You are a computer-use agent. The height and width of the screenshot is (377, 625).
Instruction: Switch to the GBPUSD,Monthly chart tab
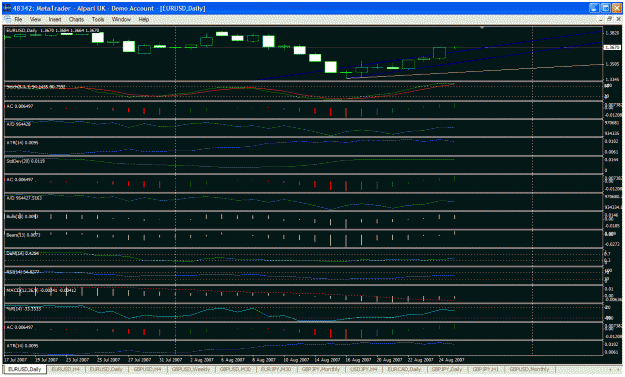[529, 369]
